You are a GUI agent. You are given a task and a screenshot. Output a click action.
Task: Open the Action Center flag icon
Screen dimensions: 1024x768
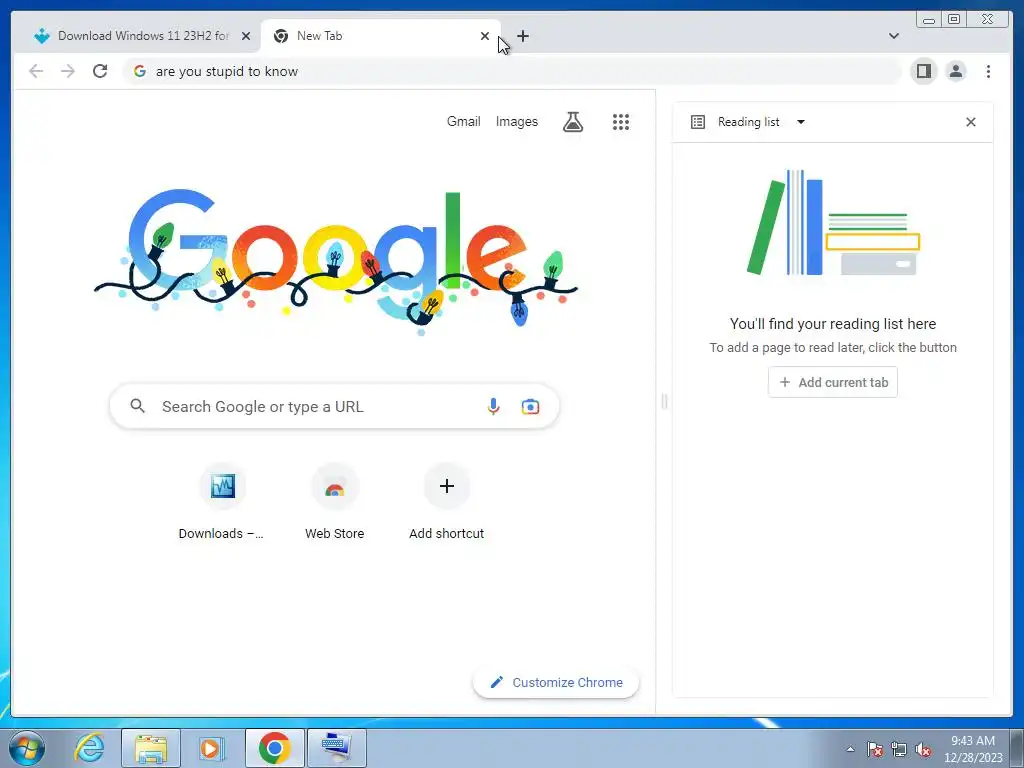pos(874,749)
